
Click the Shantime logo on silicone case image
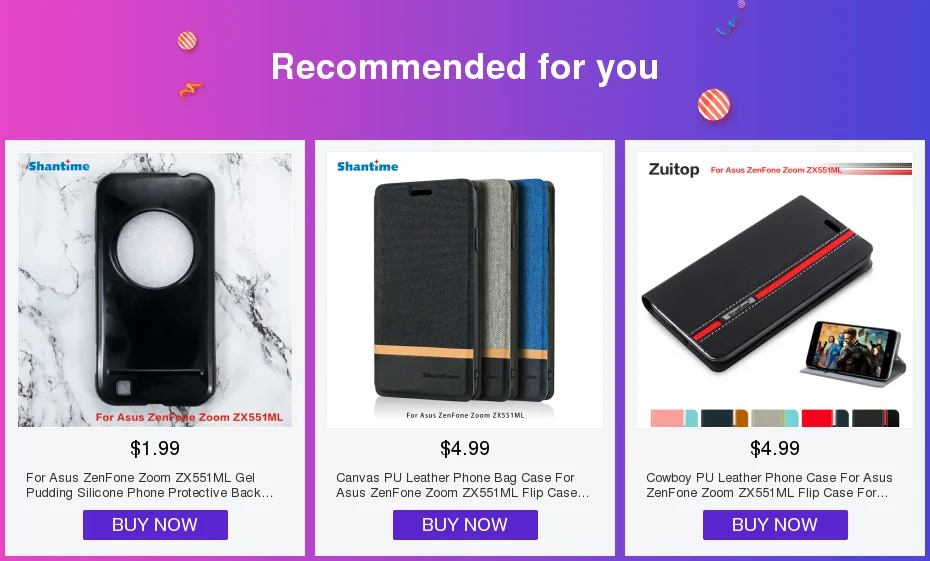click(58, 165)
